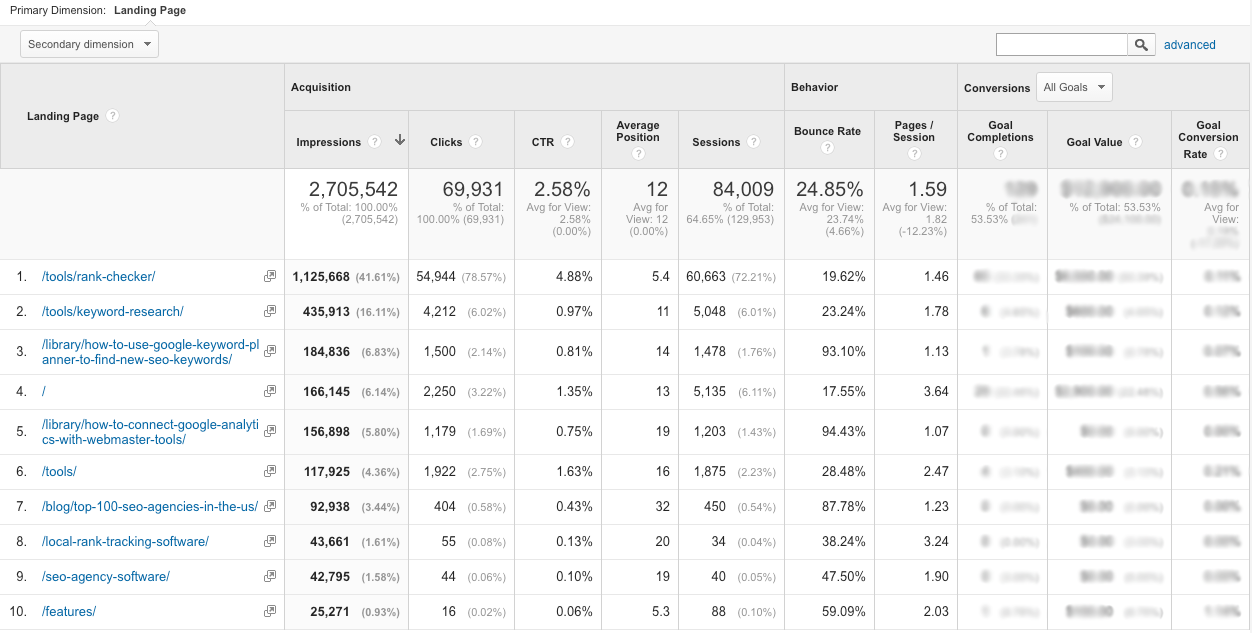Click help icon next to CTR header
Screen dimensions: 1252x633
click(x=567, y=142)
